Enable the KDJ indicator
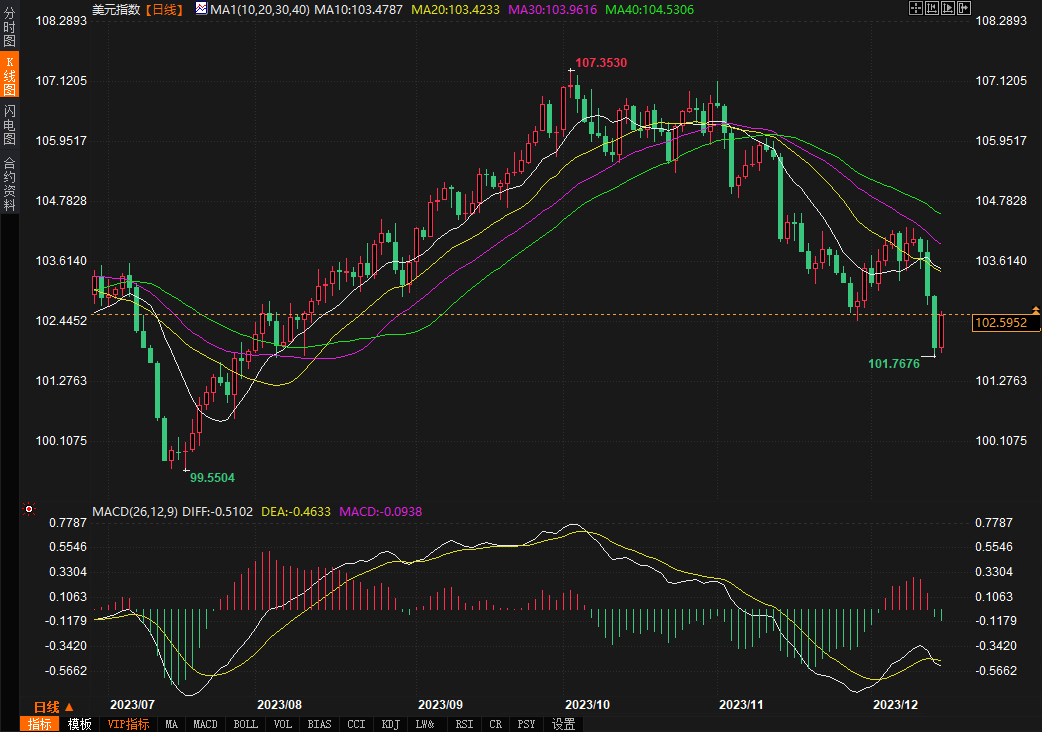This screenshot has width=1042, height=732. click(x=389, y=724)
